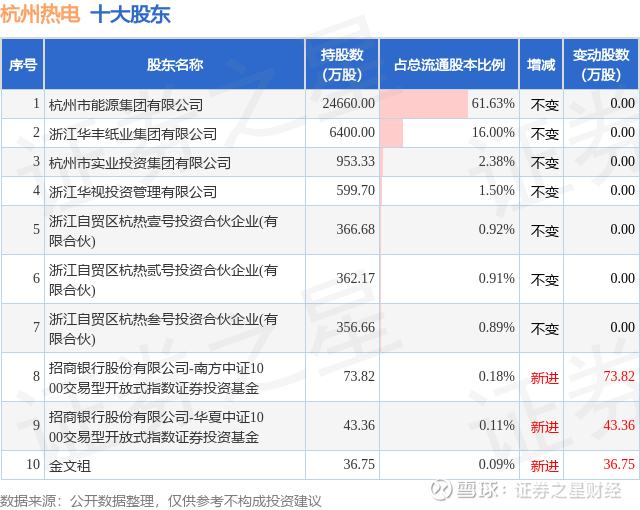Click the 1.50% proportion value
The image size is (640, 510).
point(496,190)
